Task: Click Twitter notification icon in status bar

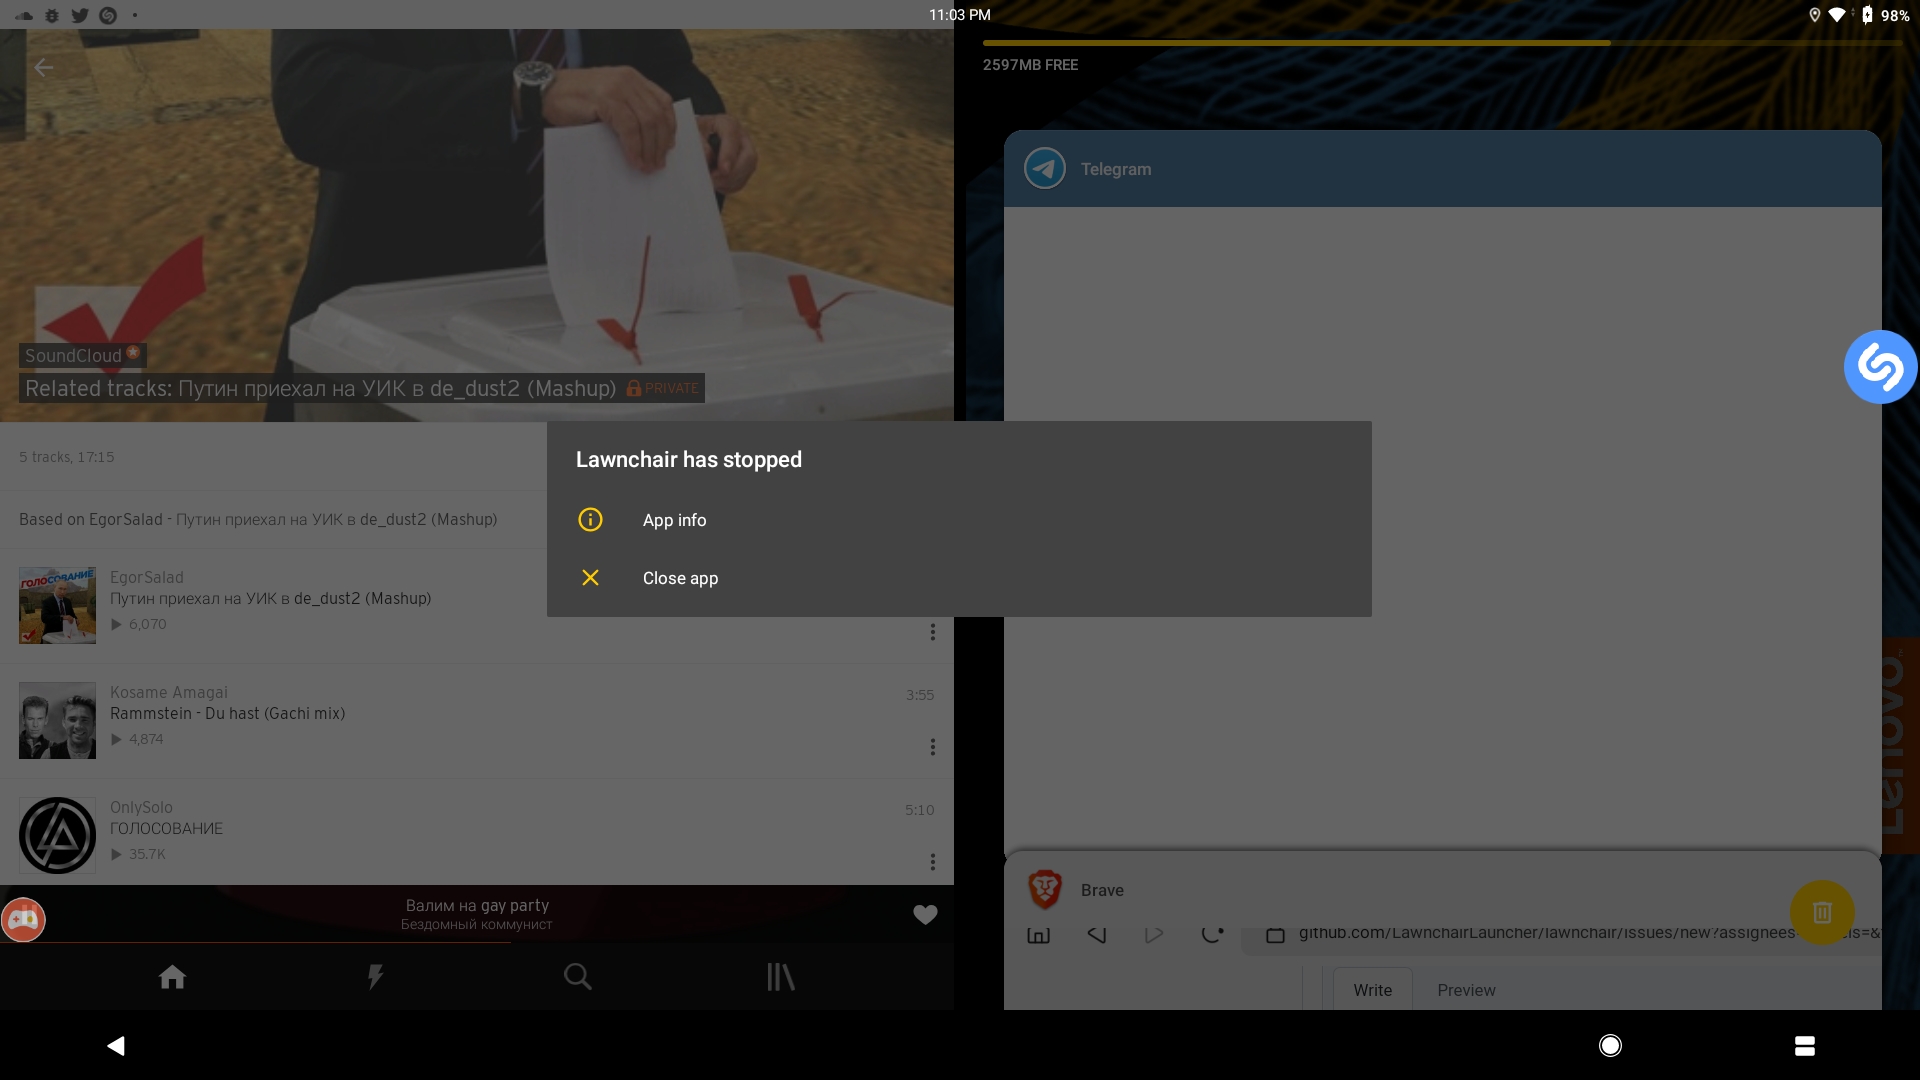Action: pos(80,15)
